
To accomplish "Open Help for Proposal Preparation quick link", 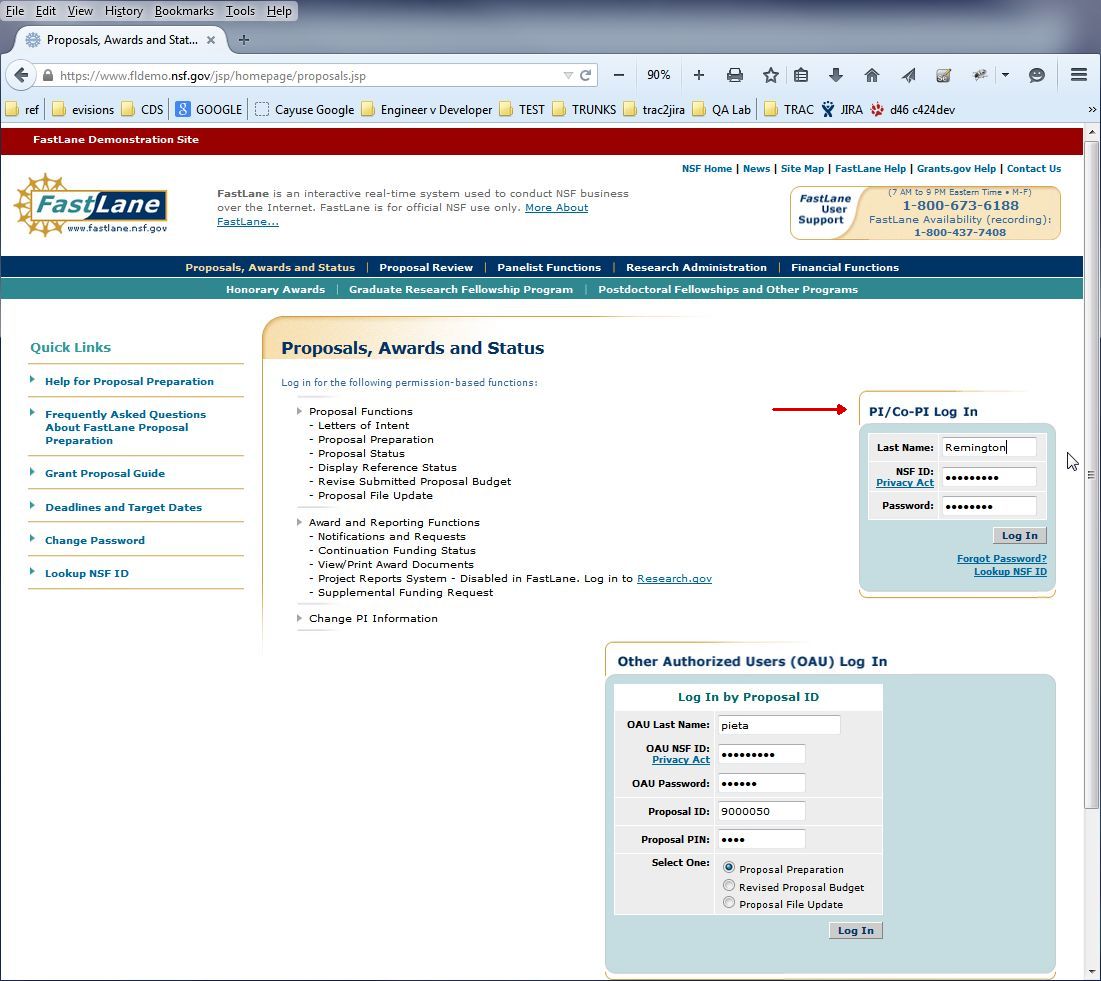I will tap(129, 381).
